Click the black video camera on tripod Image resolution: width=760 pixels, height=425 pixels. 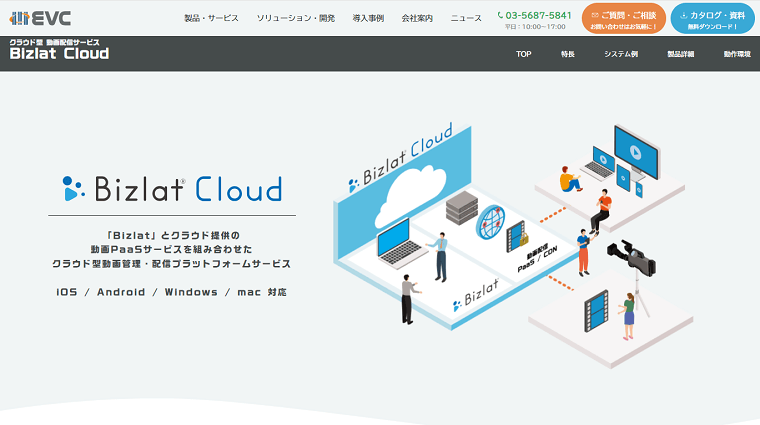pos(631,257)
